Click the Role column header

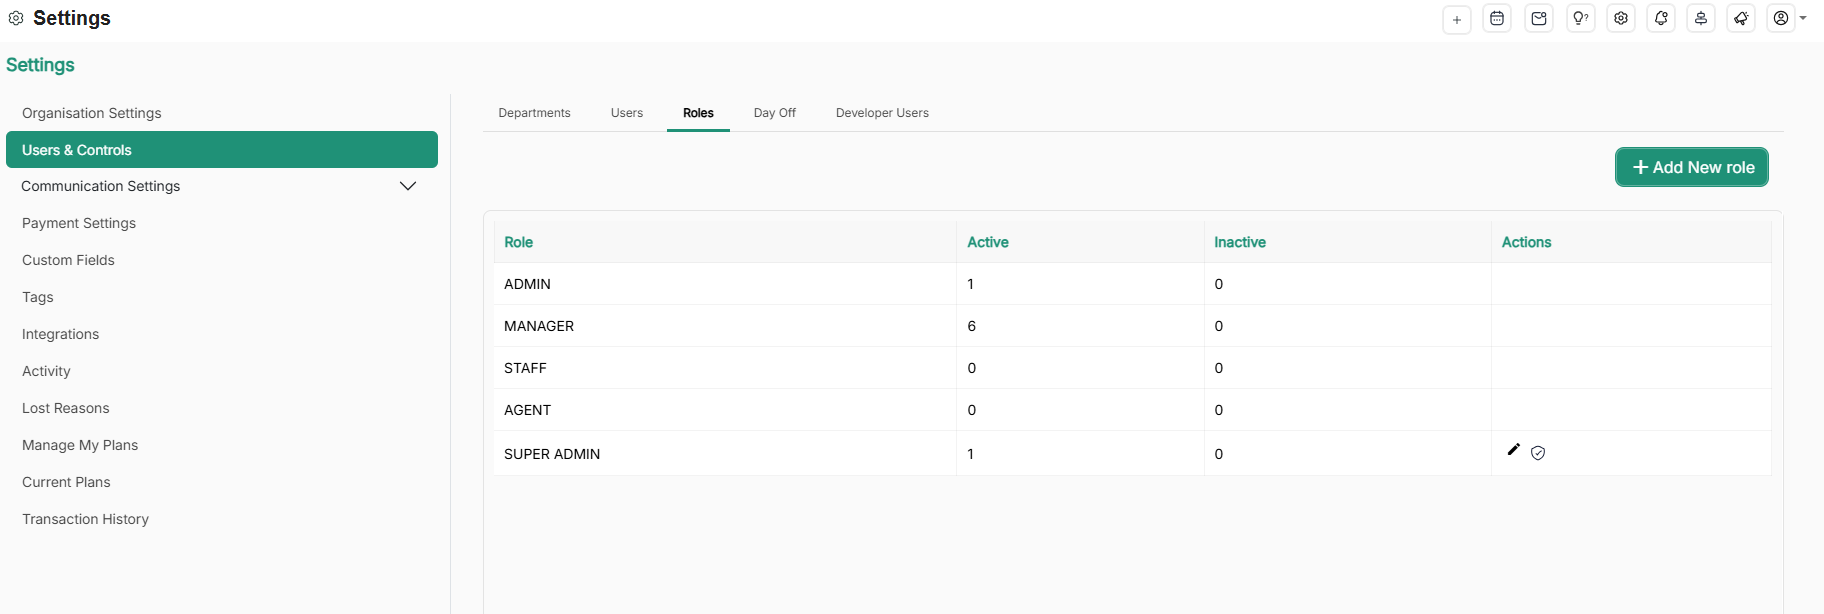pyautogui.click(x=518, y=242)
